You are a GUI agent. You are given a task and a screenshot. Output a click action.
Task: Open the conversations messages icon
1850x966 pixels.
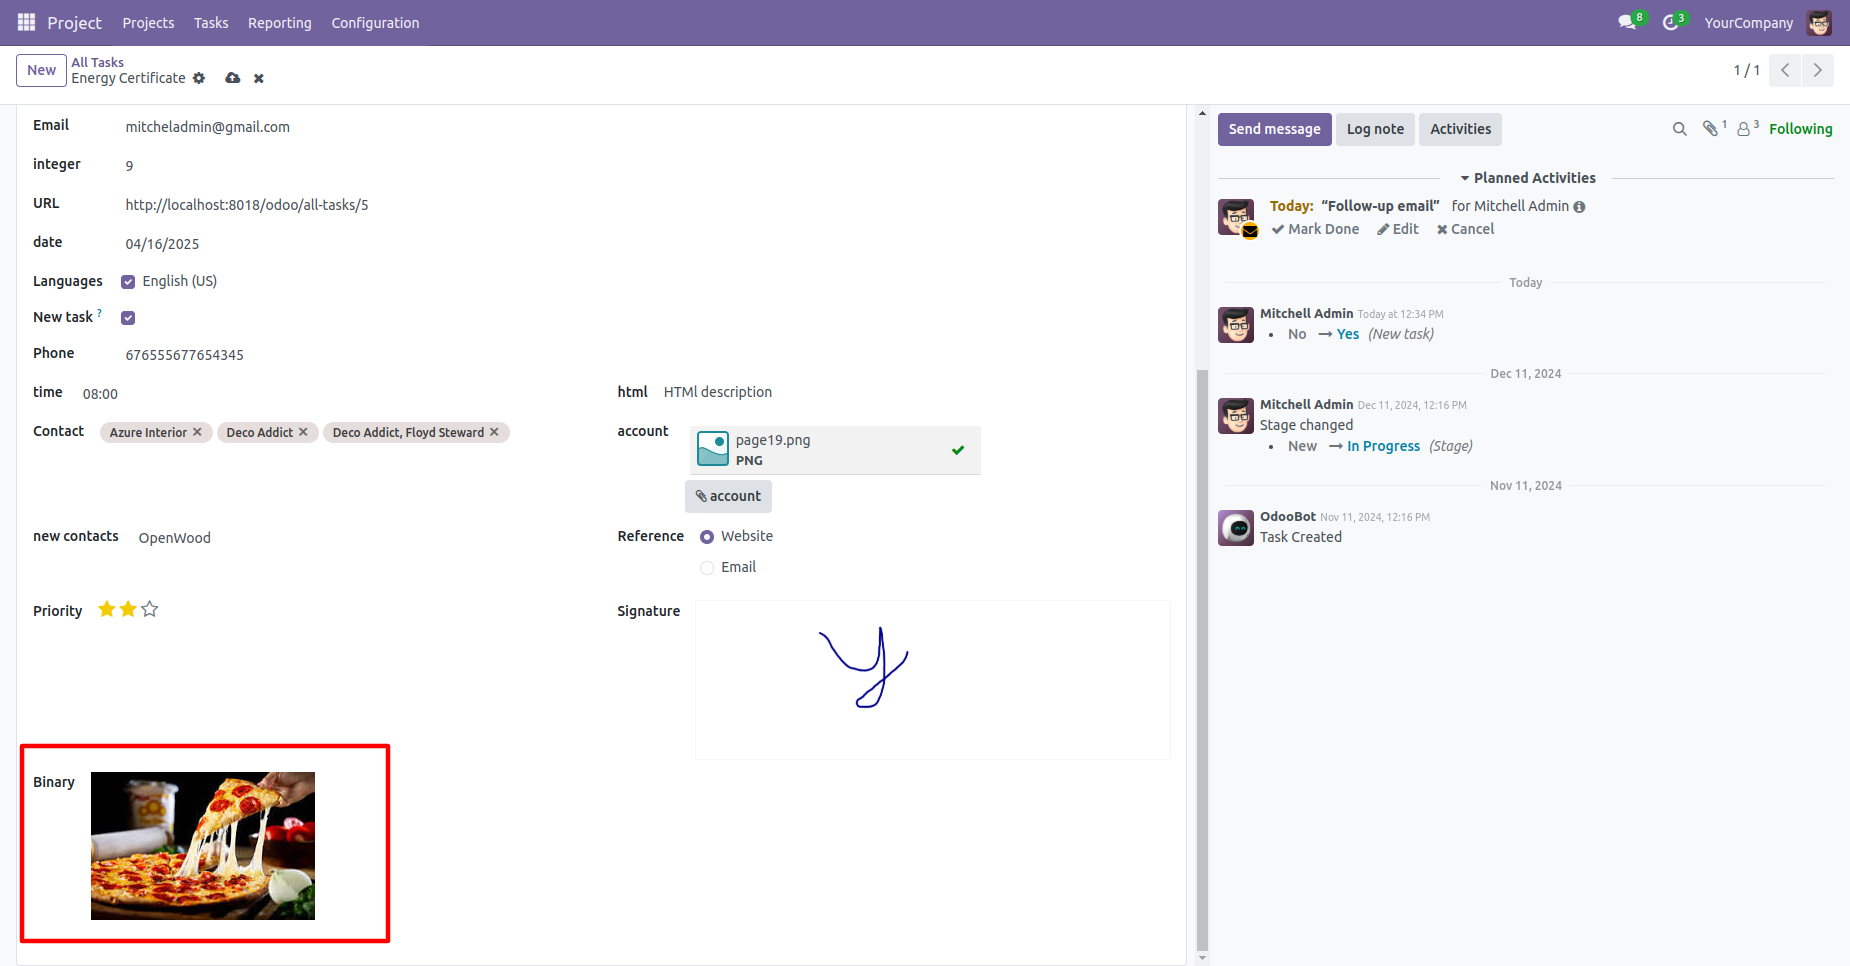1627,22
